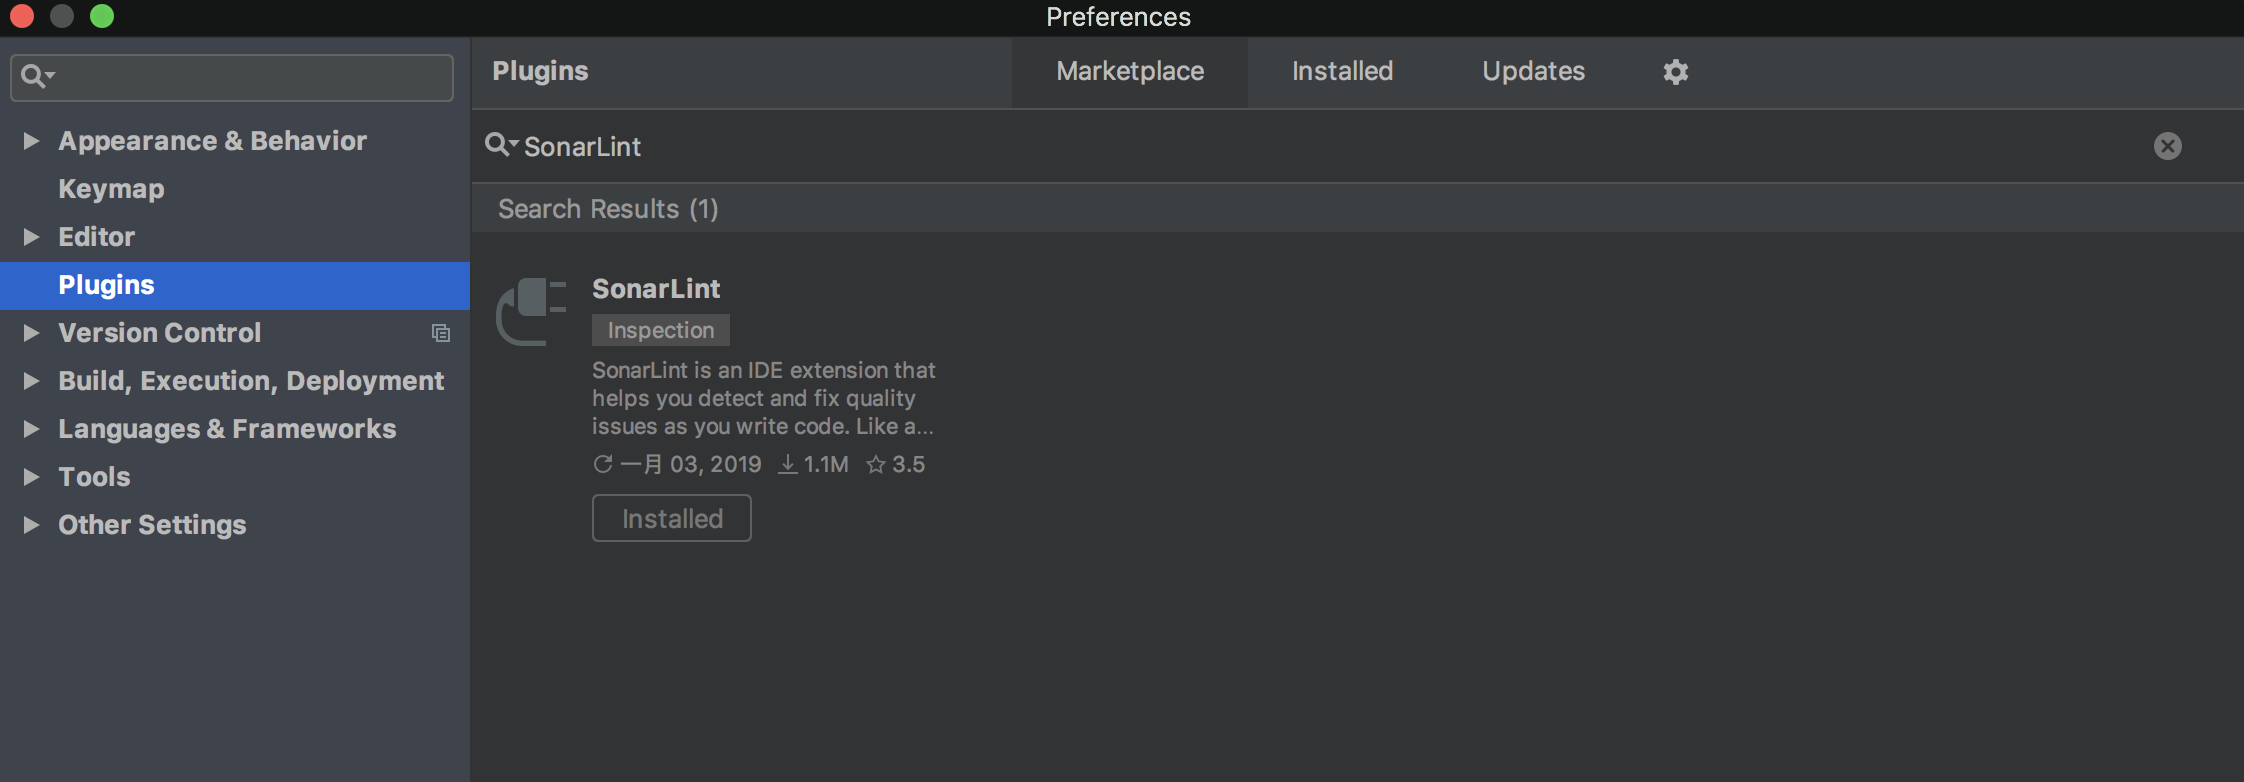This screenshot has width=2244, height=782.
Task: Click the SonarLint plugin plug icon
Action: click(x=532, y=311)
